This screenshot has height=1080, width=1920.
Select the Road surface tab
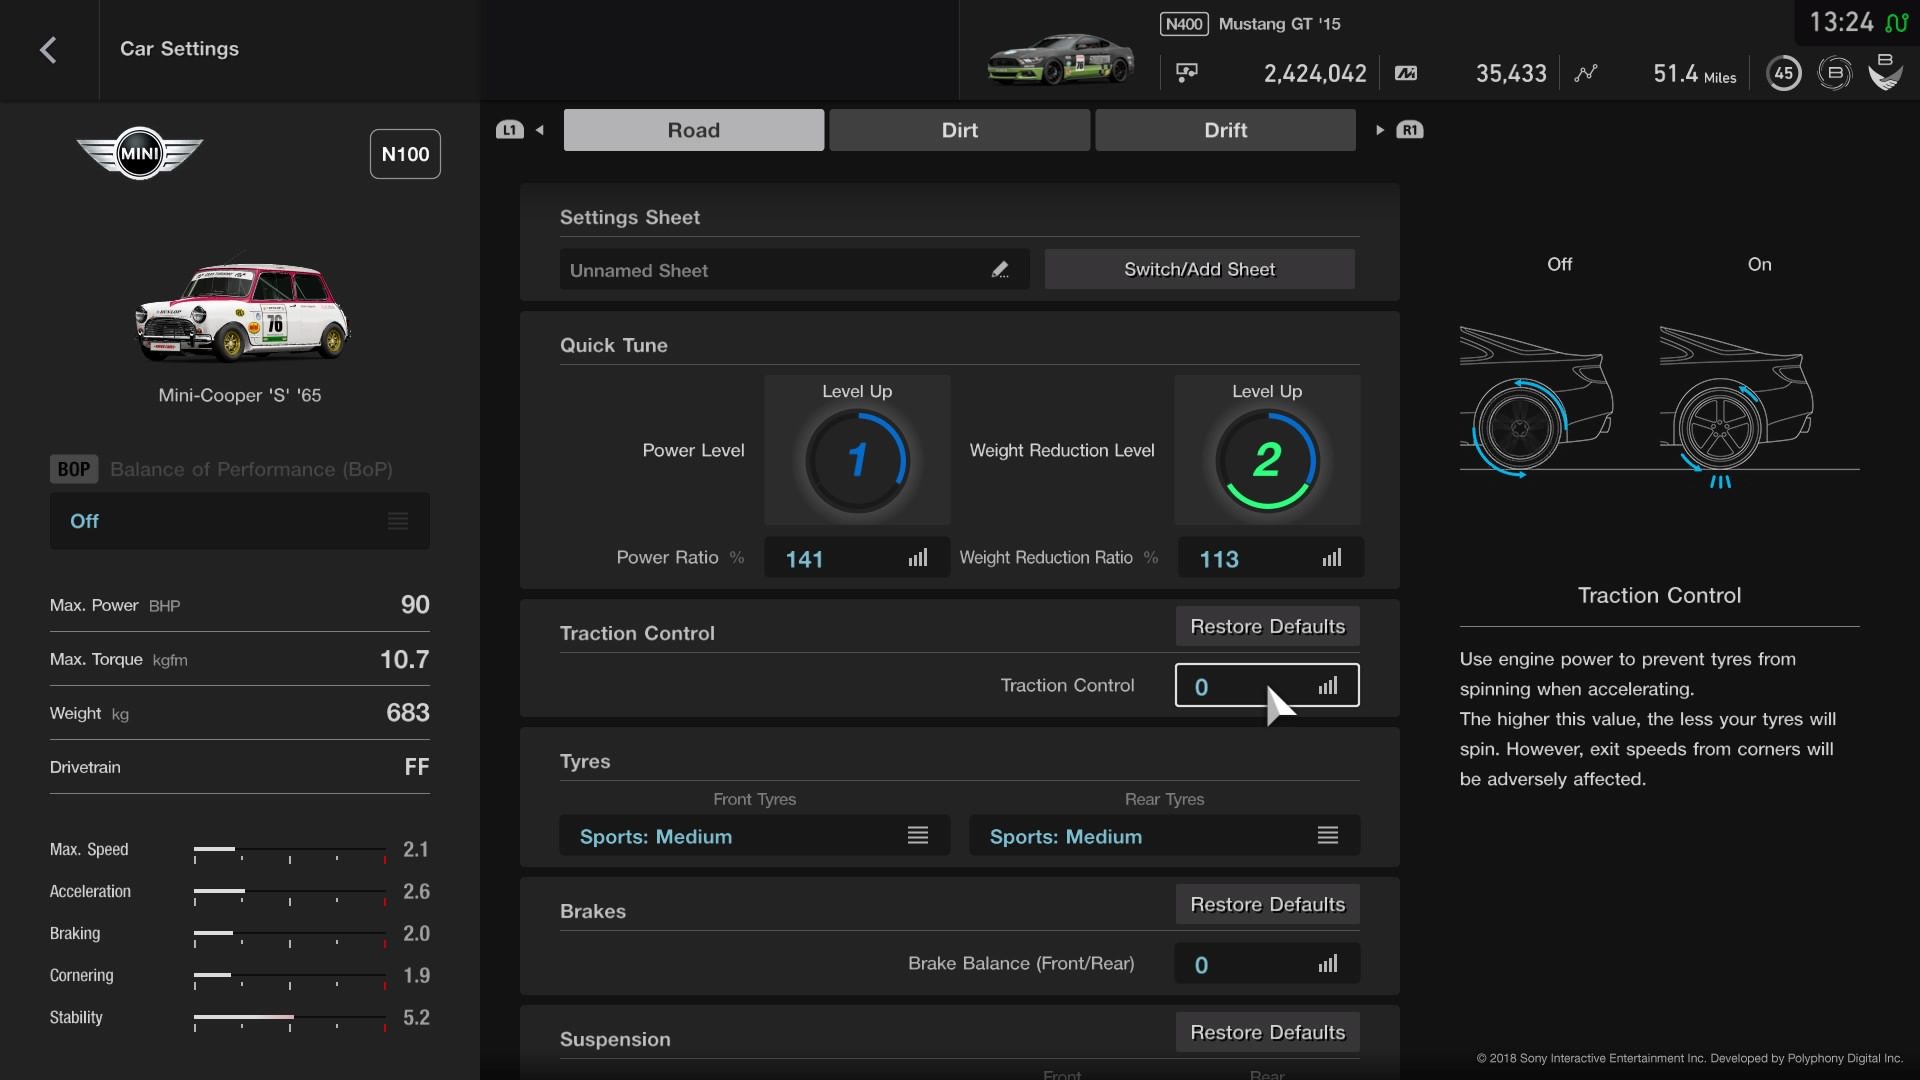tap(692, 129)
